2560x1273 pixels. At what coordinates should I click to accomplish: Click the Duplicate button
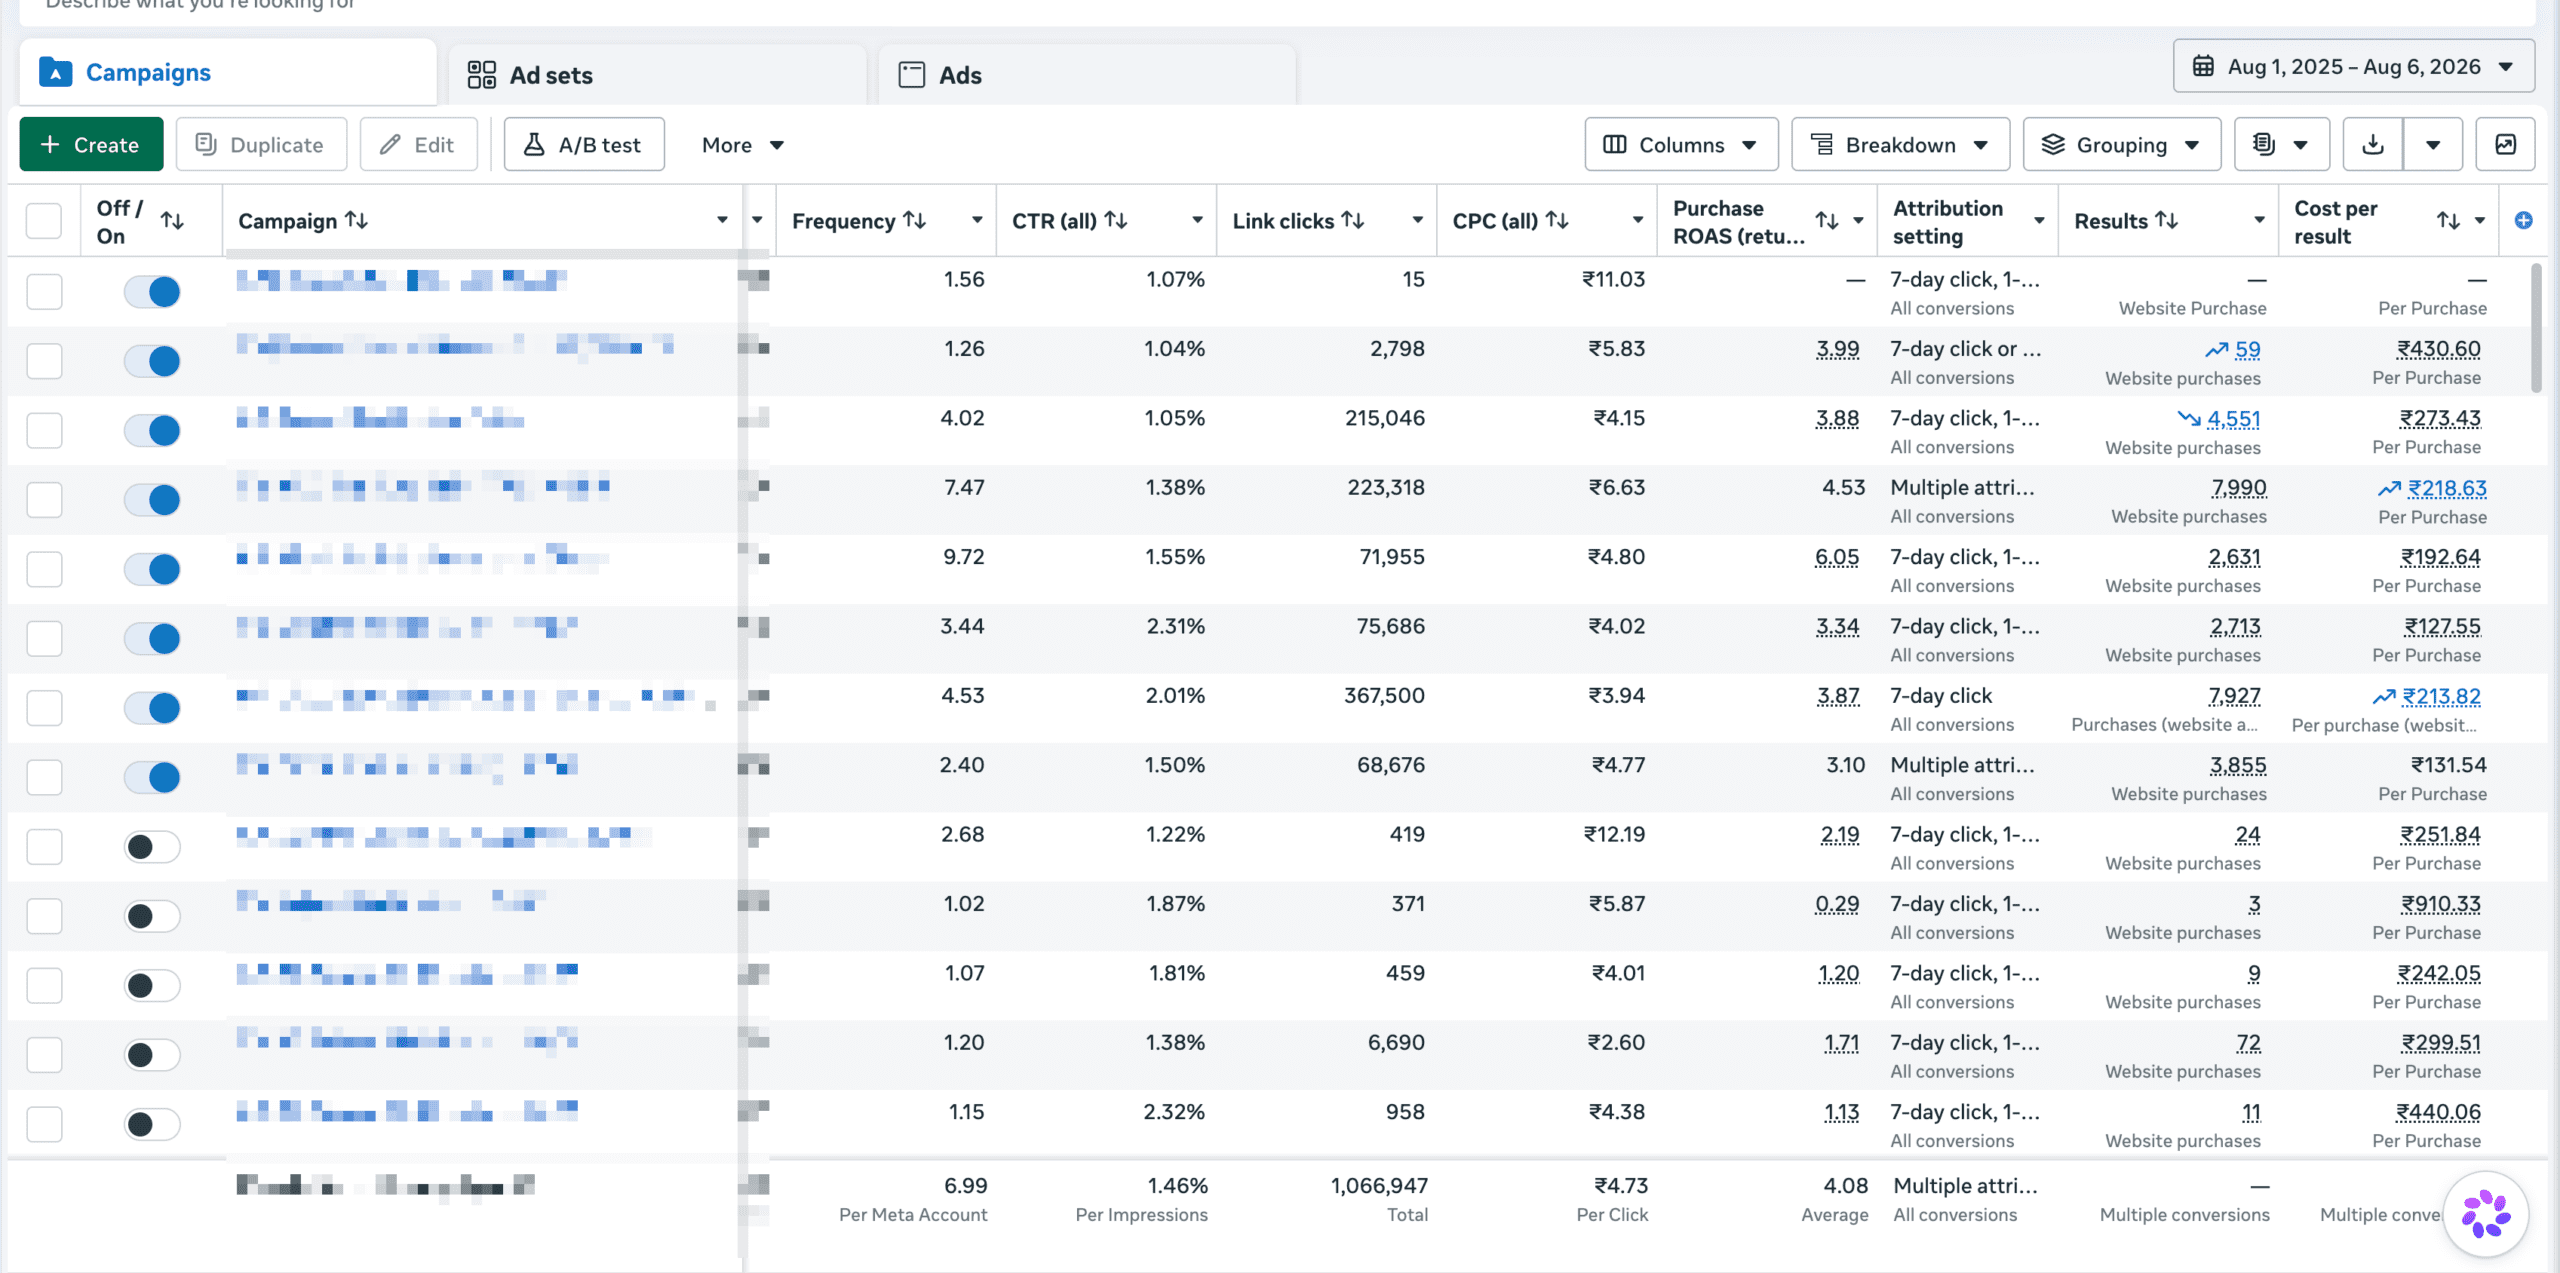[x=261, y=145]
